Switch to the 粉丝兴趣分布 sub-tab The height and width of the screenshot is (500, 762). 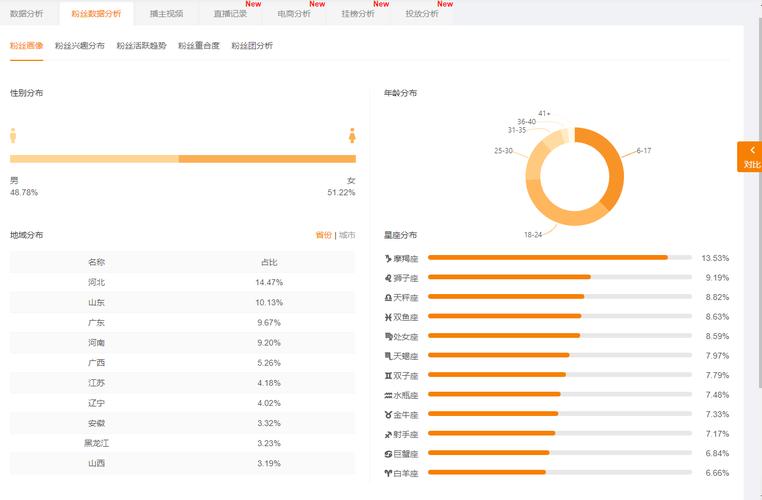click(x=79, y=46)
